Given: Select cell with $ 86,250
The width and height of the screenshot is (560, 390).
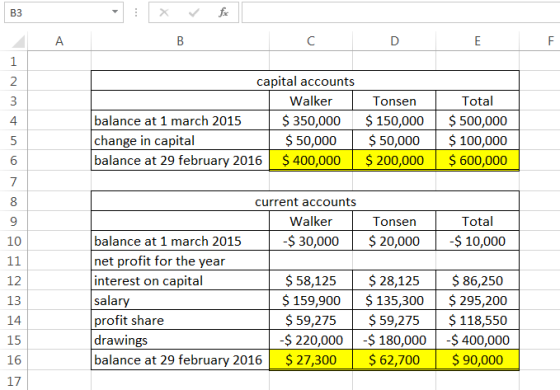Looking at the screenshot, I should pyautogui.click(x=478, y=281).
